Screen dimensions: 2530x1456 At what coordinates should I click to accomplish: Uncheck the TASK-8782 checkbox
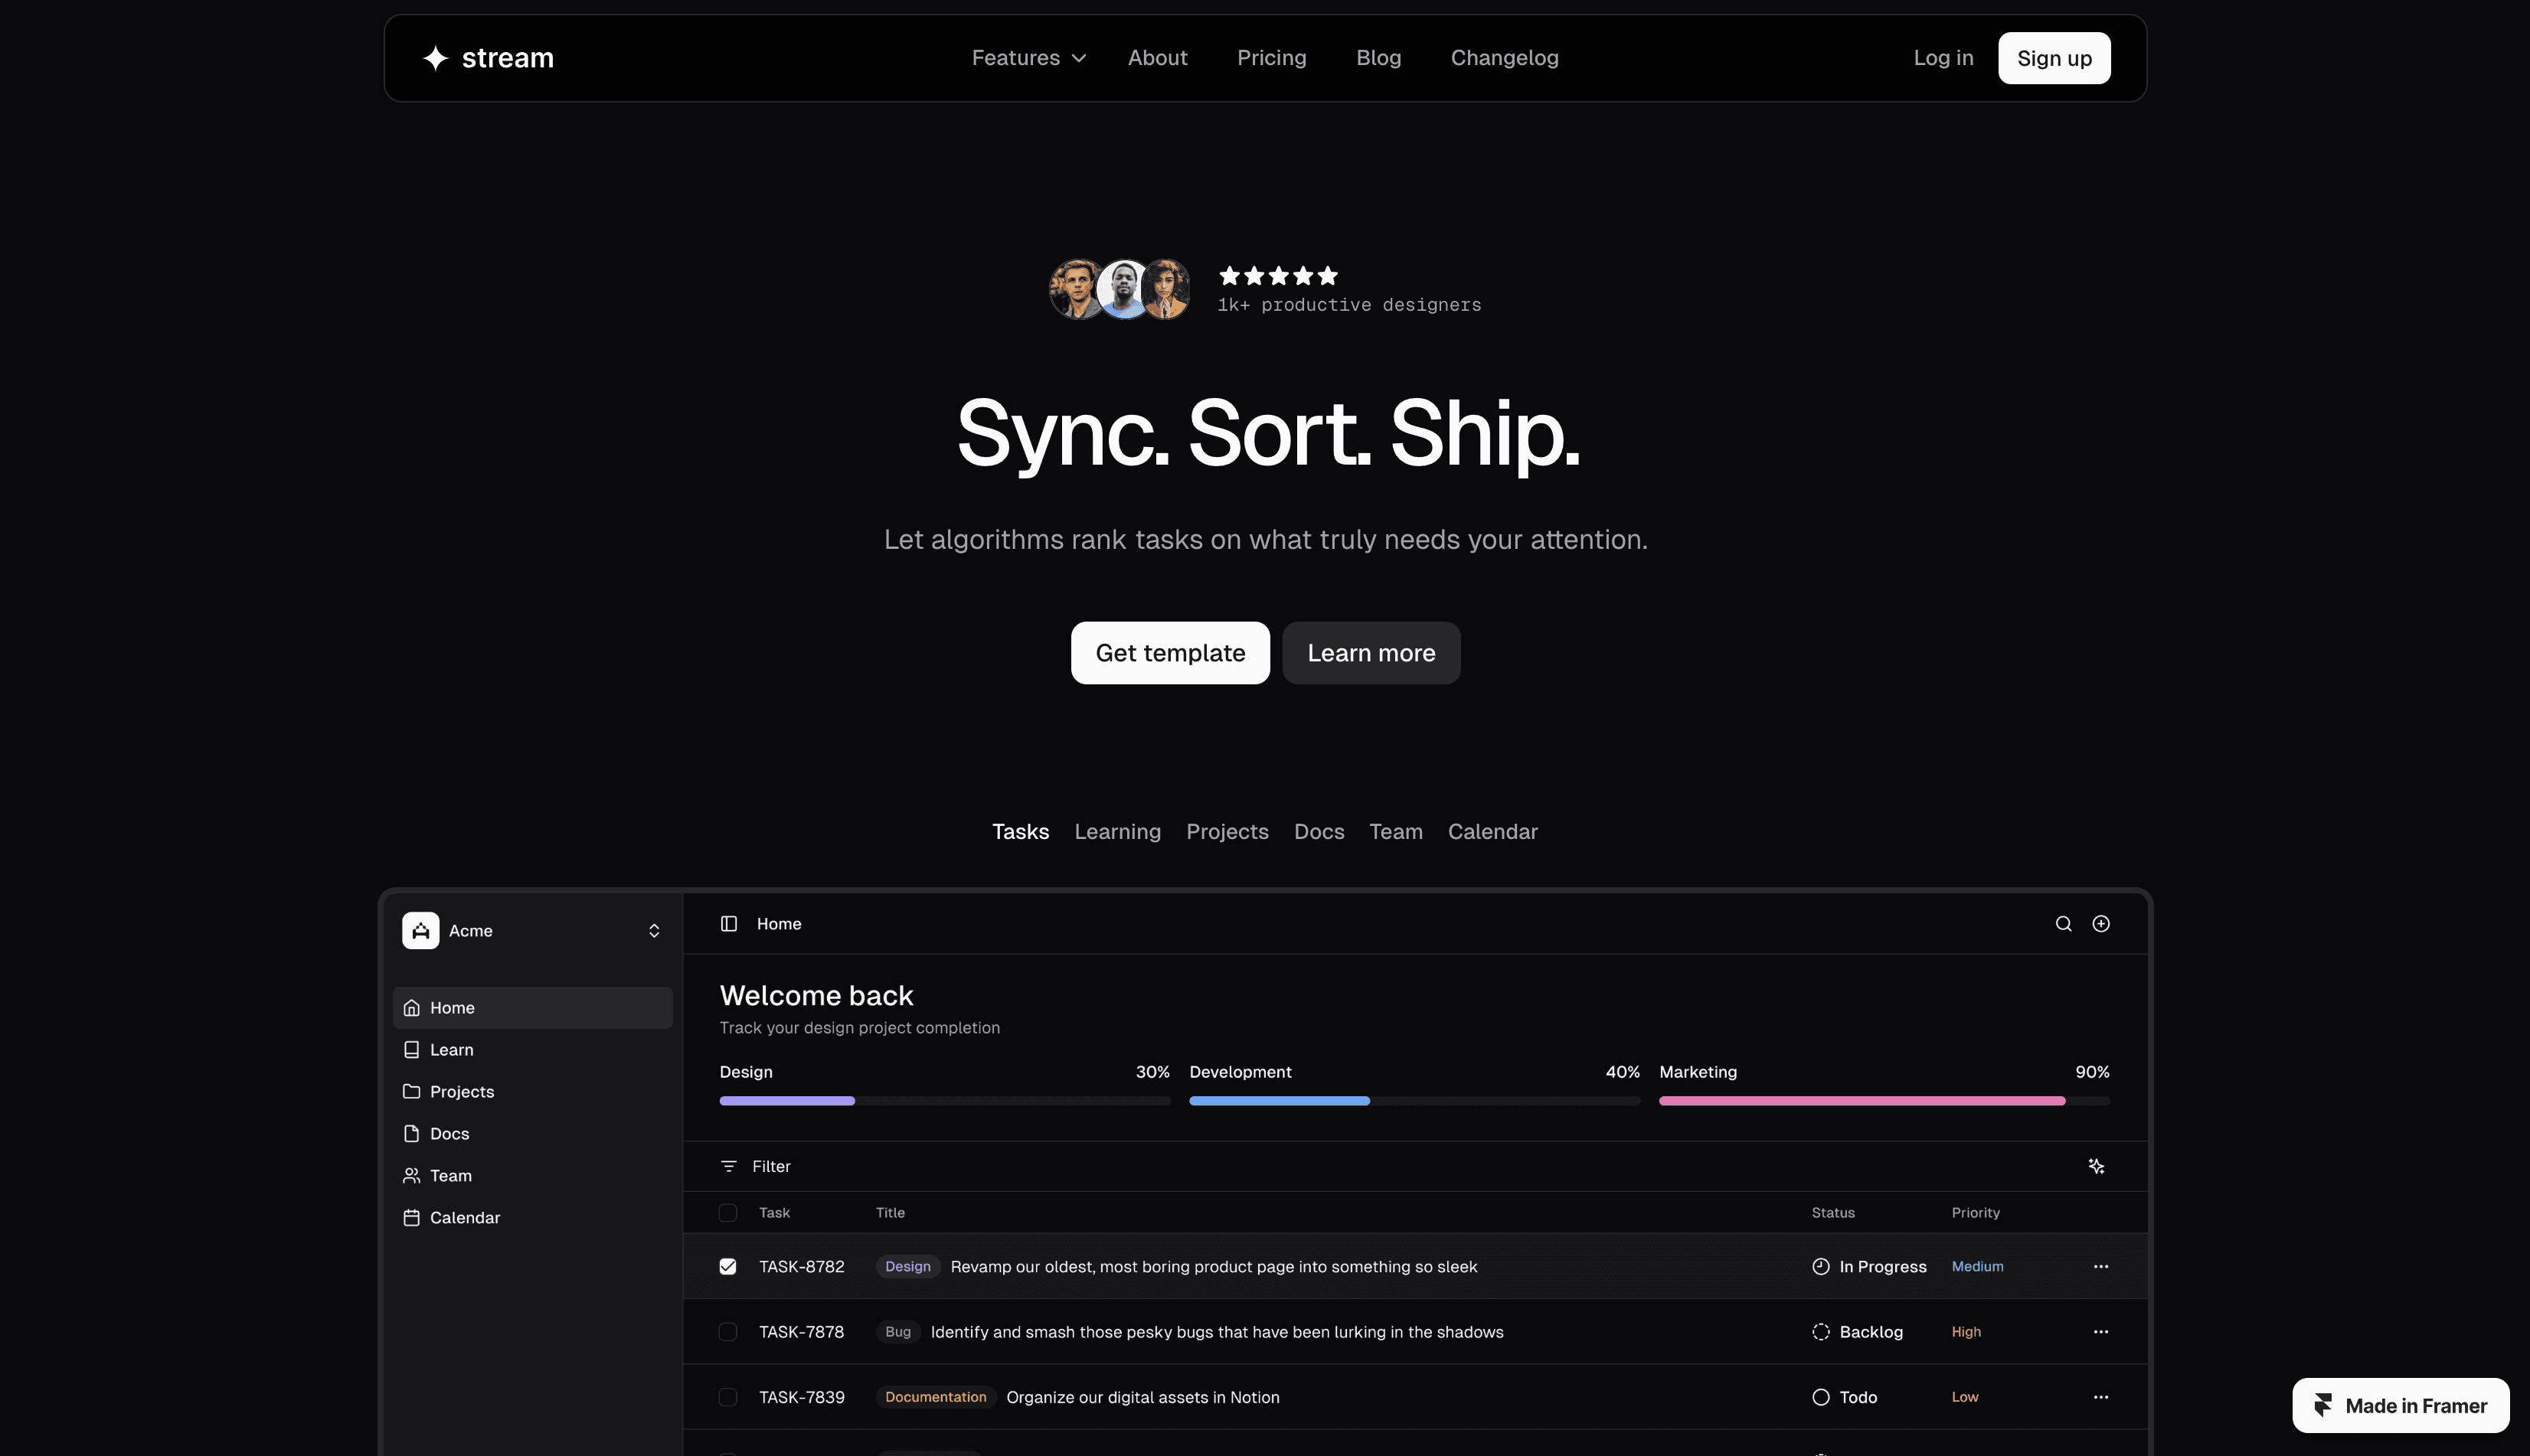point(728,1266)
